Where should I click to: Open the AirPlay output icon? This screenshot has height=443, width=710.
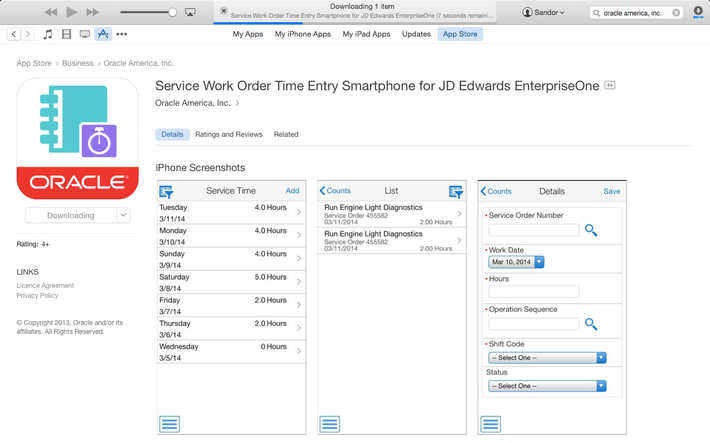pos(190,12)
